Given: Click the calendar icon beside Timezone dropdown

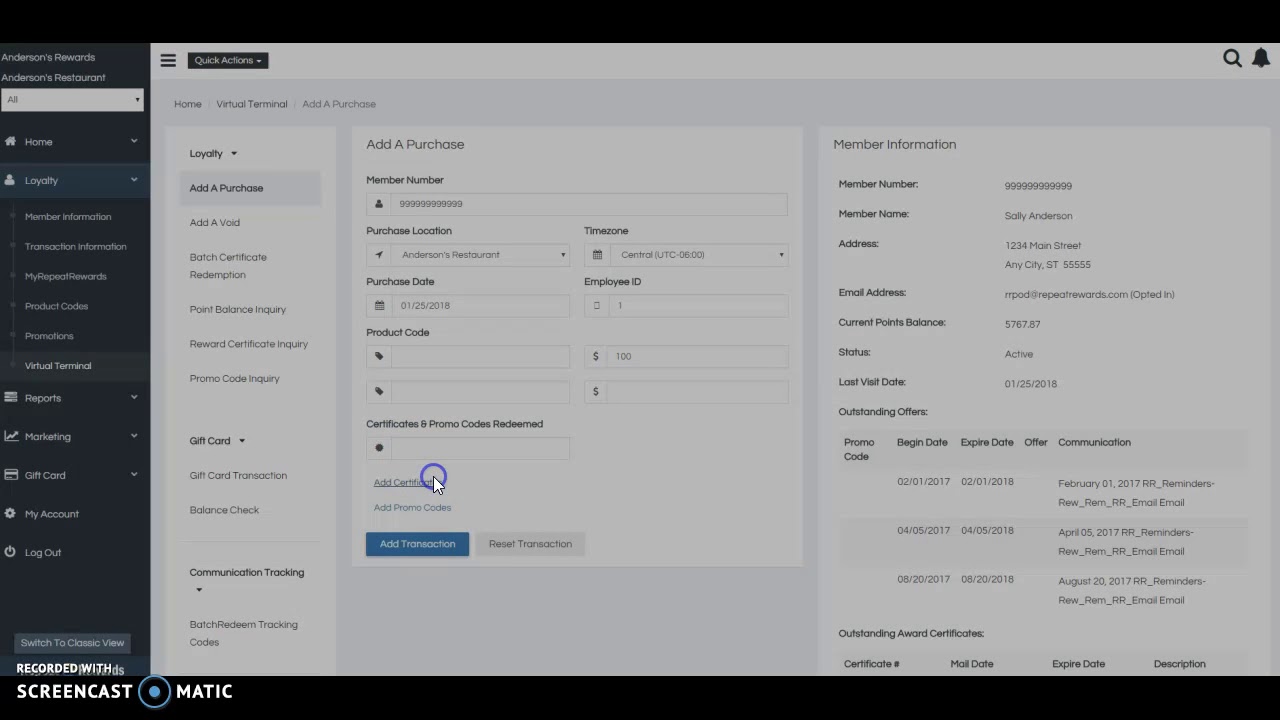Looking at the screenshot, I should click(597, 255).
